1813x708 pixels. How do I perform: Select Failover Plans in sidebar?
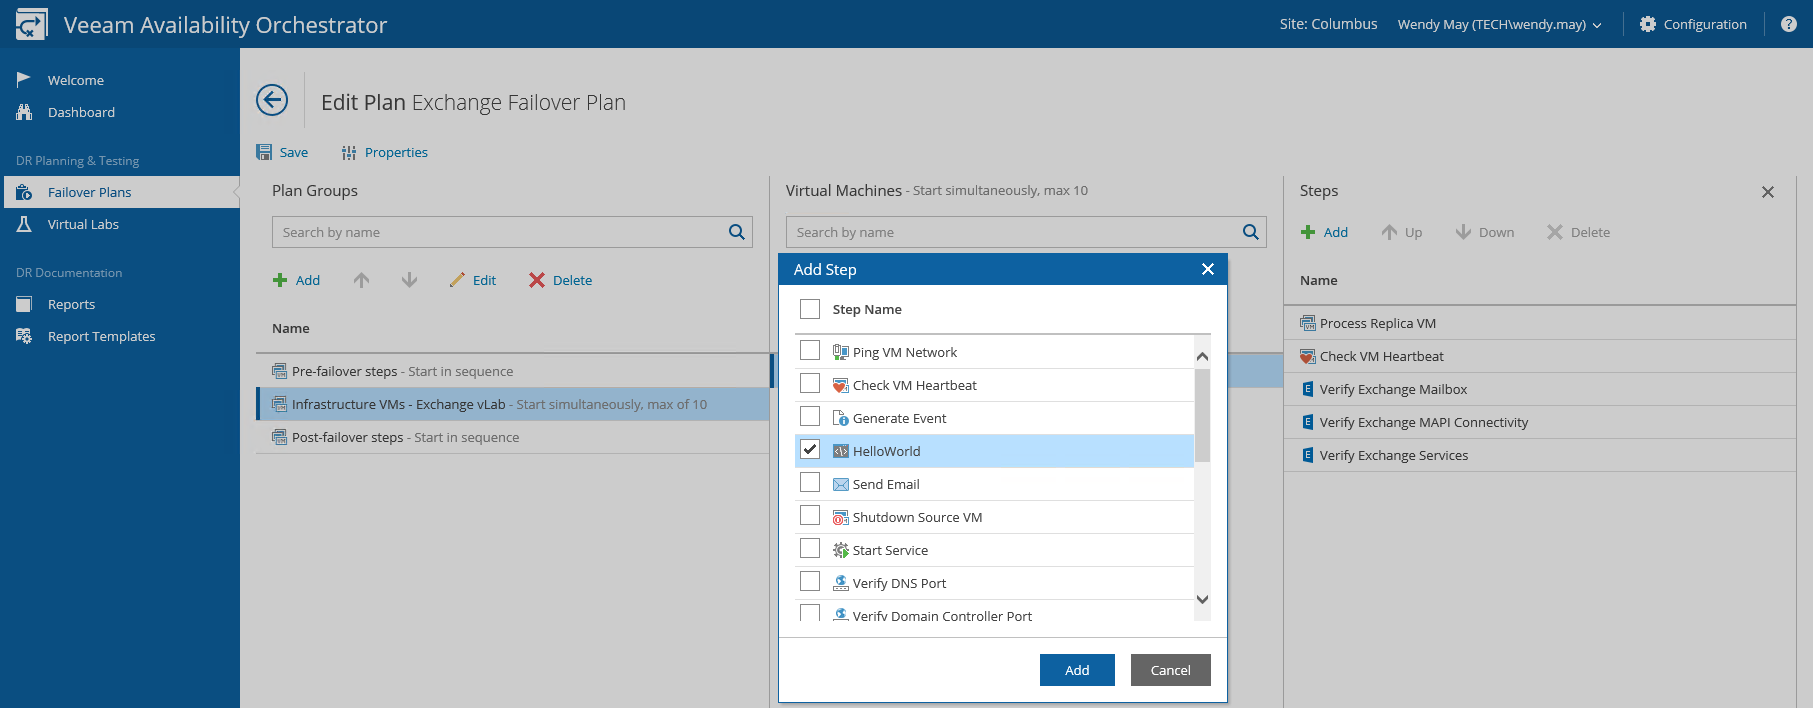click(x=120, y=192)
